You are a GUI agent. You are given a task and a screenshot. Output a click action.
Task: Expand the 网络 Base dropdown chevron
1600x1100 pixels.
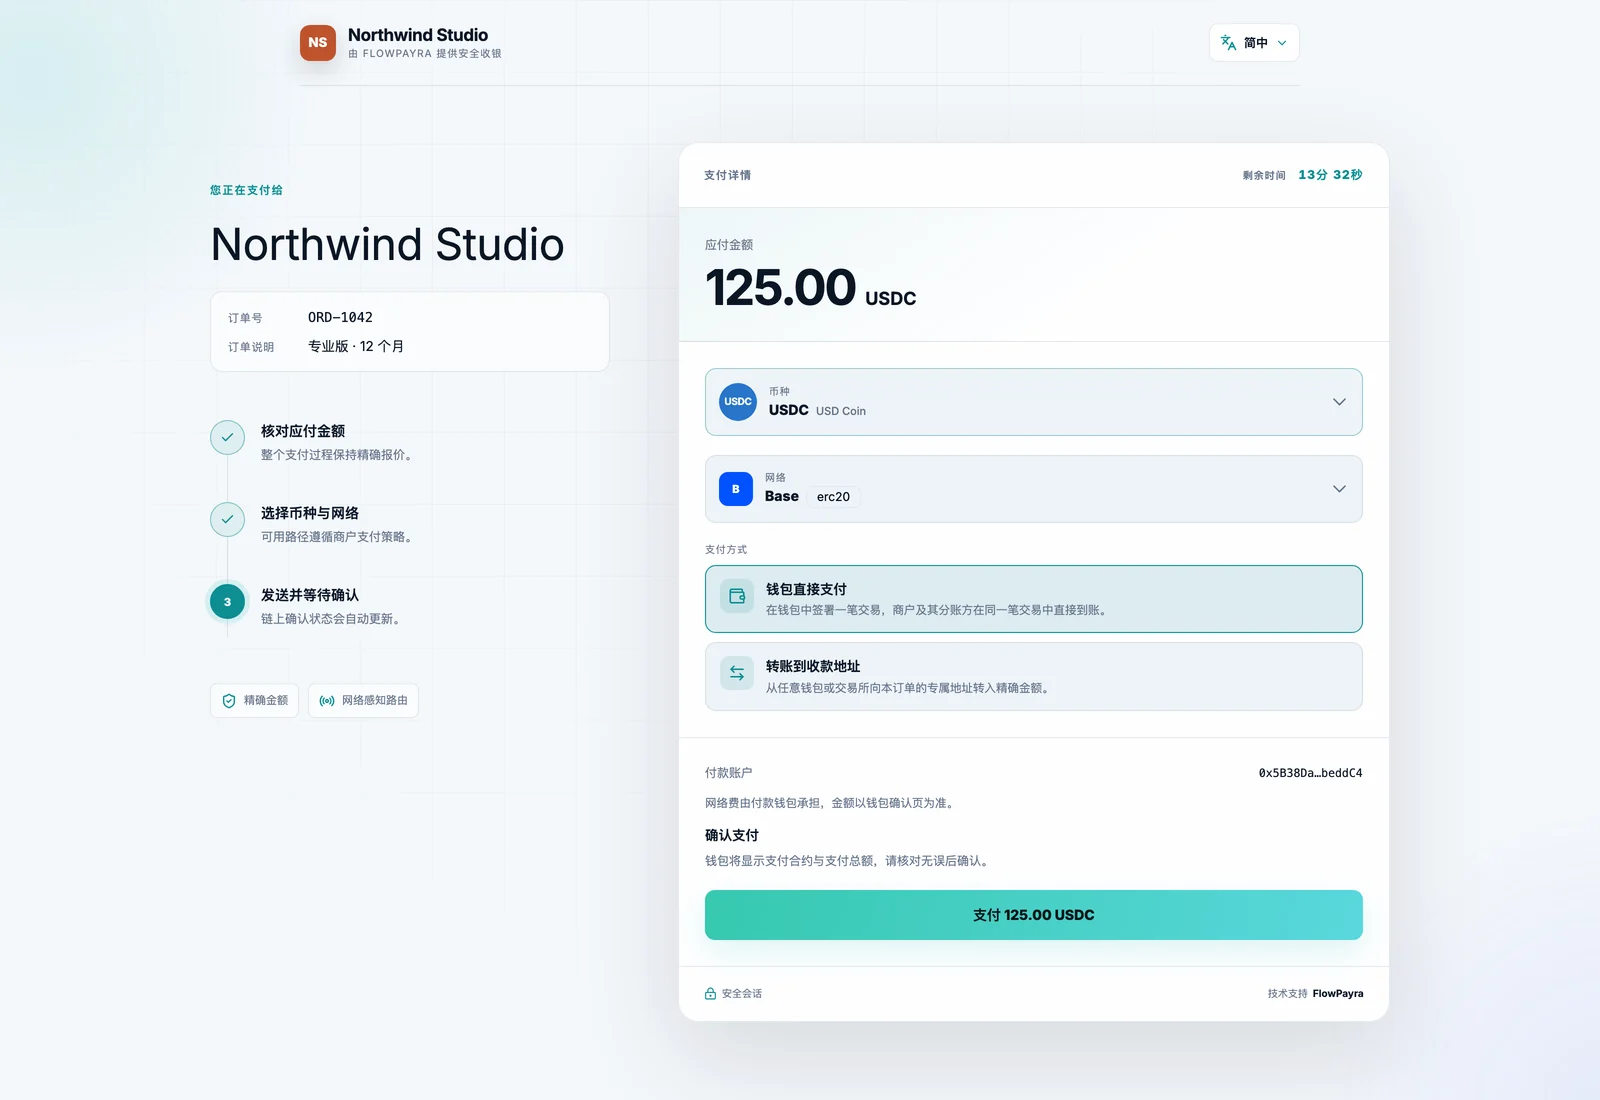[1339, 489]
